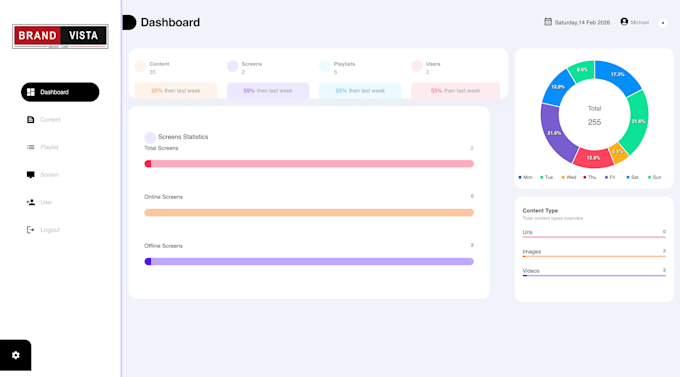Click the donut chart Total 255 label
The image size is (680, 377).
point(594,116)
